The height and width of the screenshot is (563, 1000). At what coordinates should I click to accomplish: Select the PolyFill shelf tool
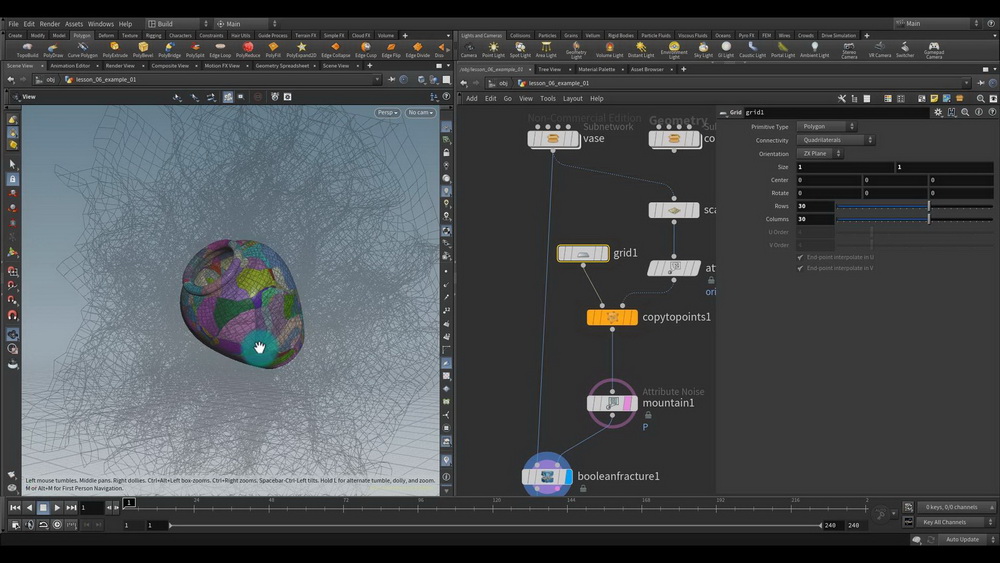[x=273, y=50]
